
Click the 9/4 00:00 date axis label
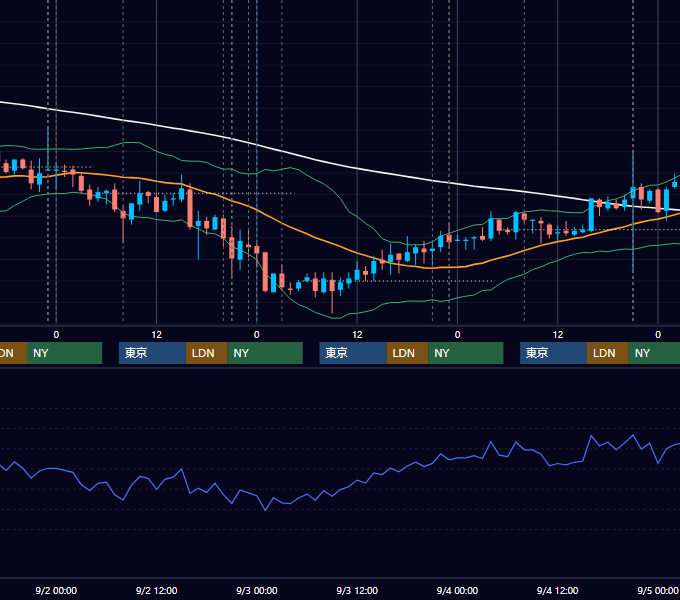[x=457, y=590]
